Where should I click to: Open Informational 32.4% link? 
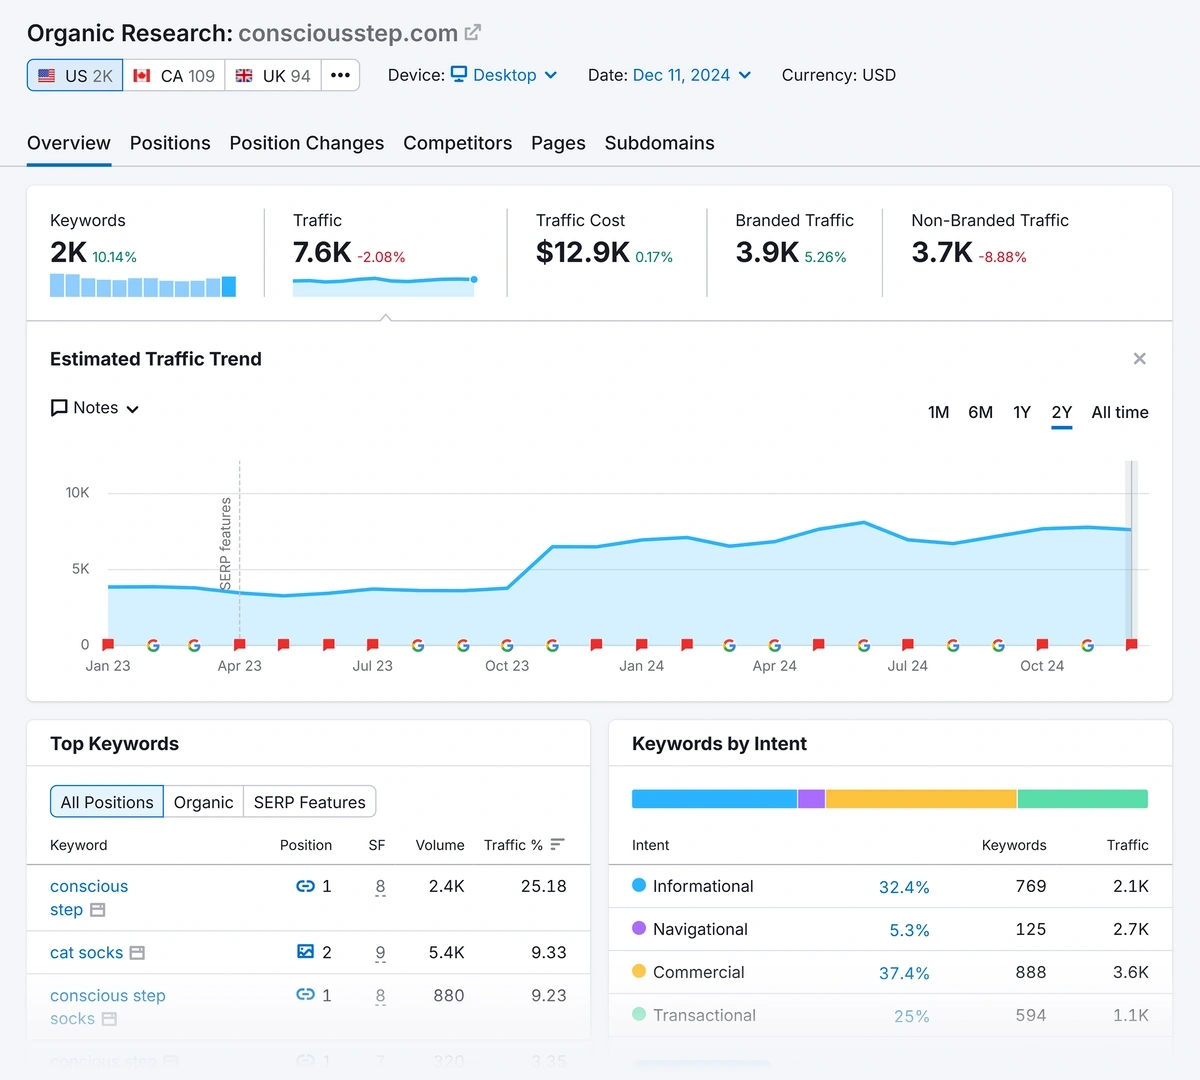coord(904,887)
